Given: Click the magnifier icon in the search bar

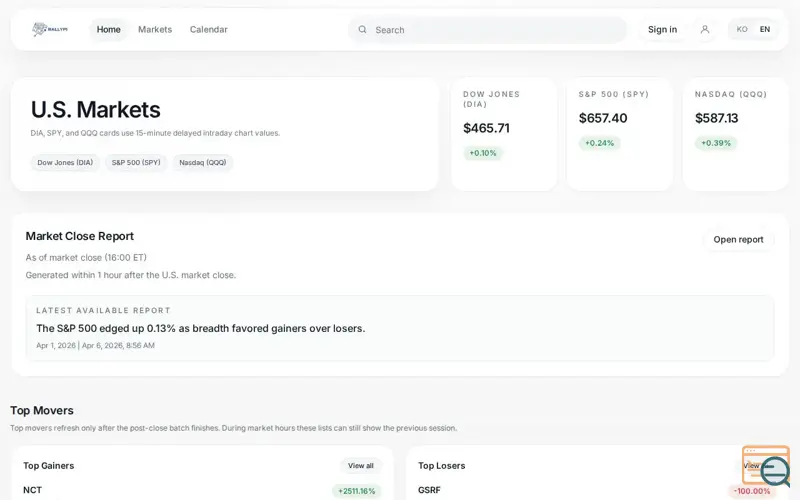Looking at the screenshot, I should [x=362, y=30].
